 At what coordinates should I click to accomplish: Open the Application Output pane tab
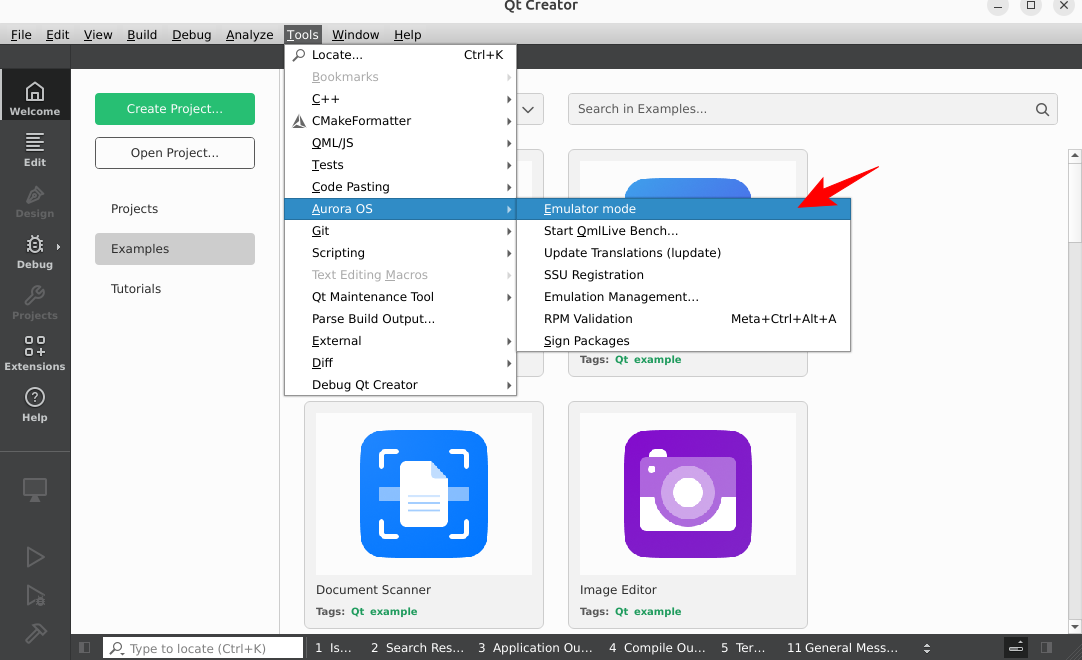[535, 648]
